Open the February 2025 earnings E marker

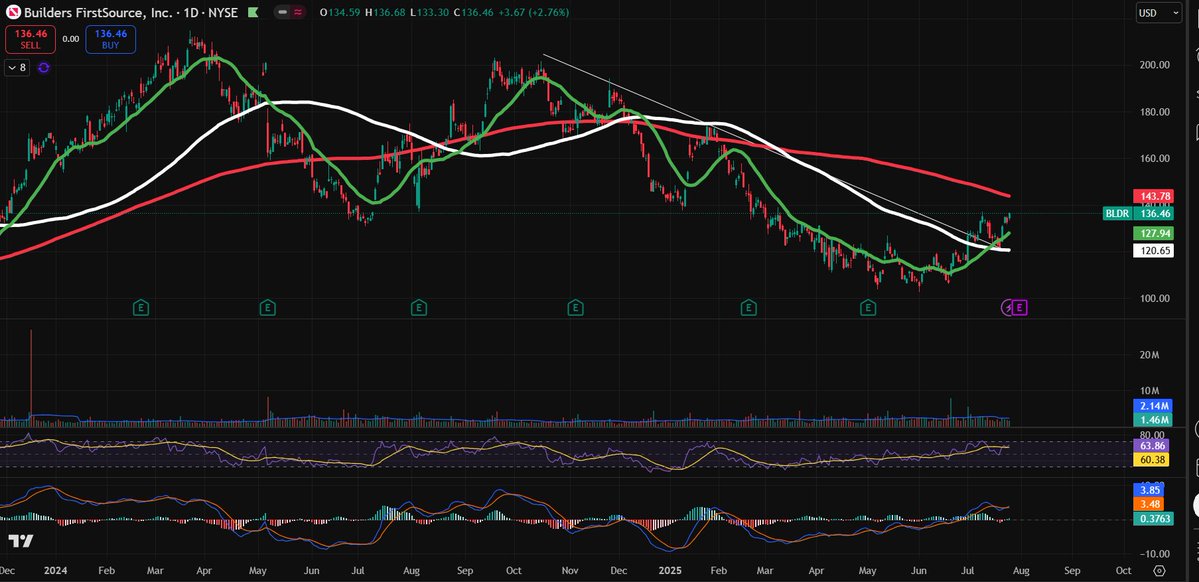749,307
